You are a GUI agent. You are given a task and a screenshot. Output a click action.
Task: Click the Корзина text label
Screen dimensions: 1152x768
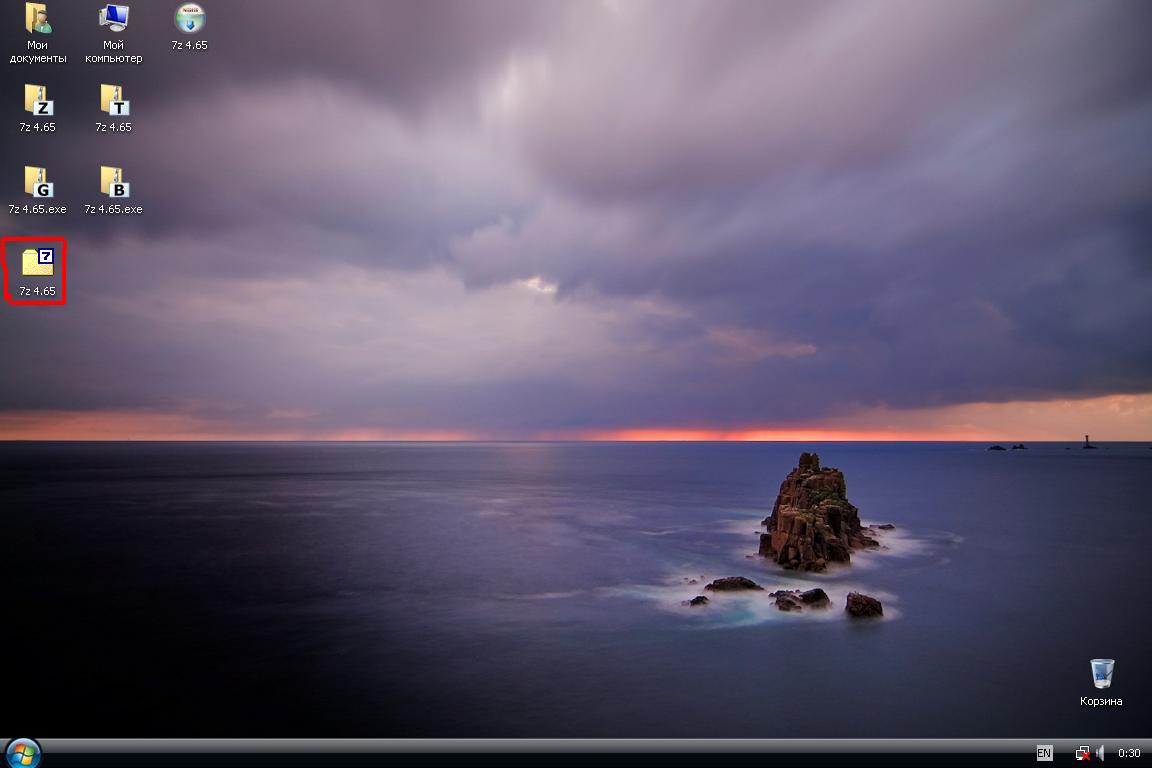pos(1101,701)
